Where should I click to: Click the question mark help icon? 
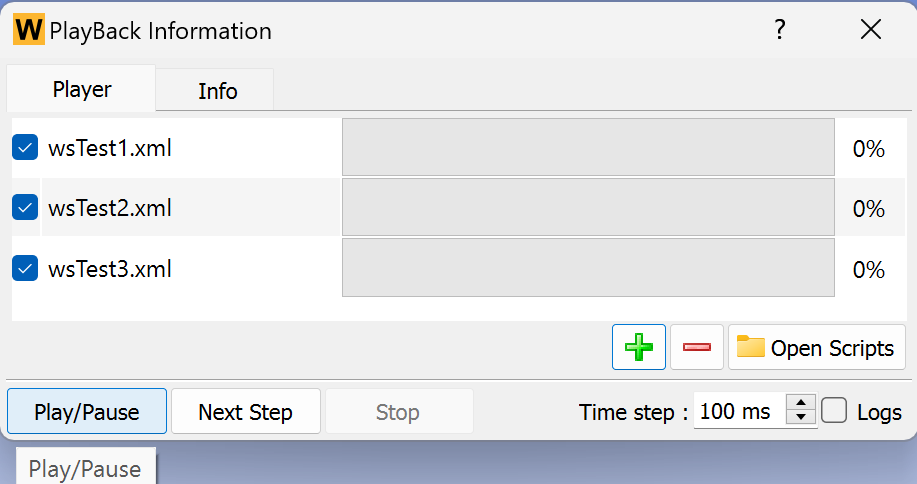[x=780, y=30]
